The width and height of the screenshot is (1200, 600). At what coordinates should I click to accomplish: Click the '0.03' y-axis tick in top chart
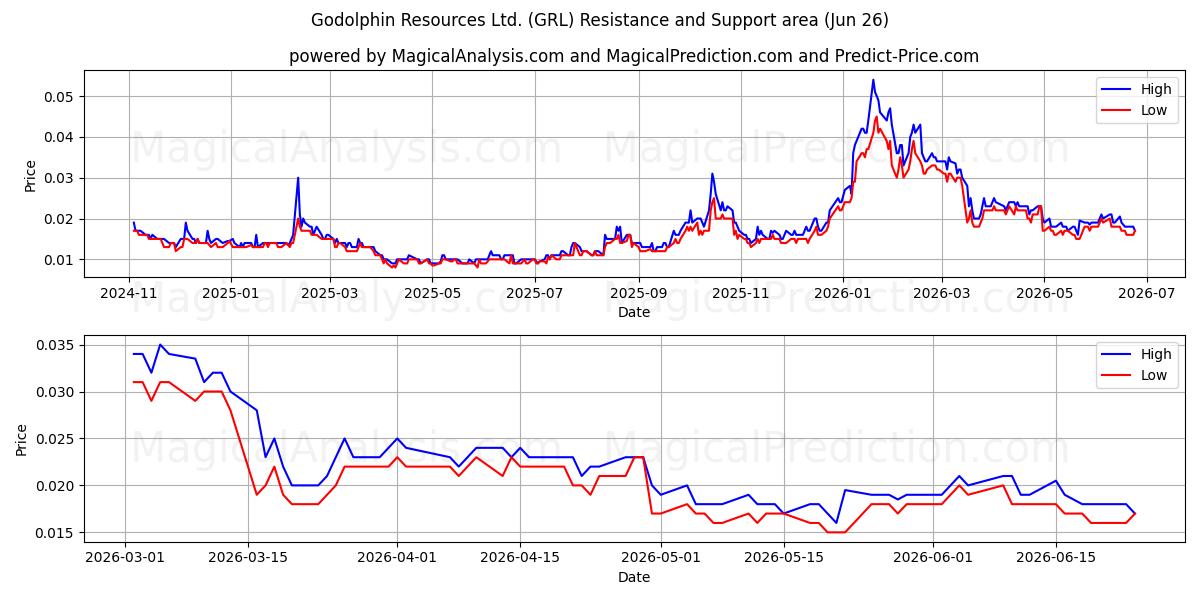click(60, 178)
